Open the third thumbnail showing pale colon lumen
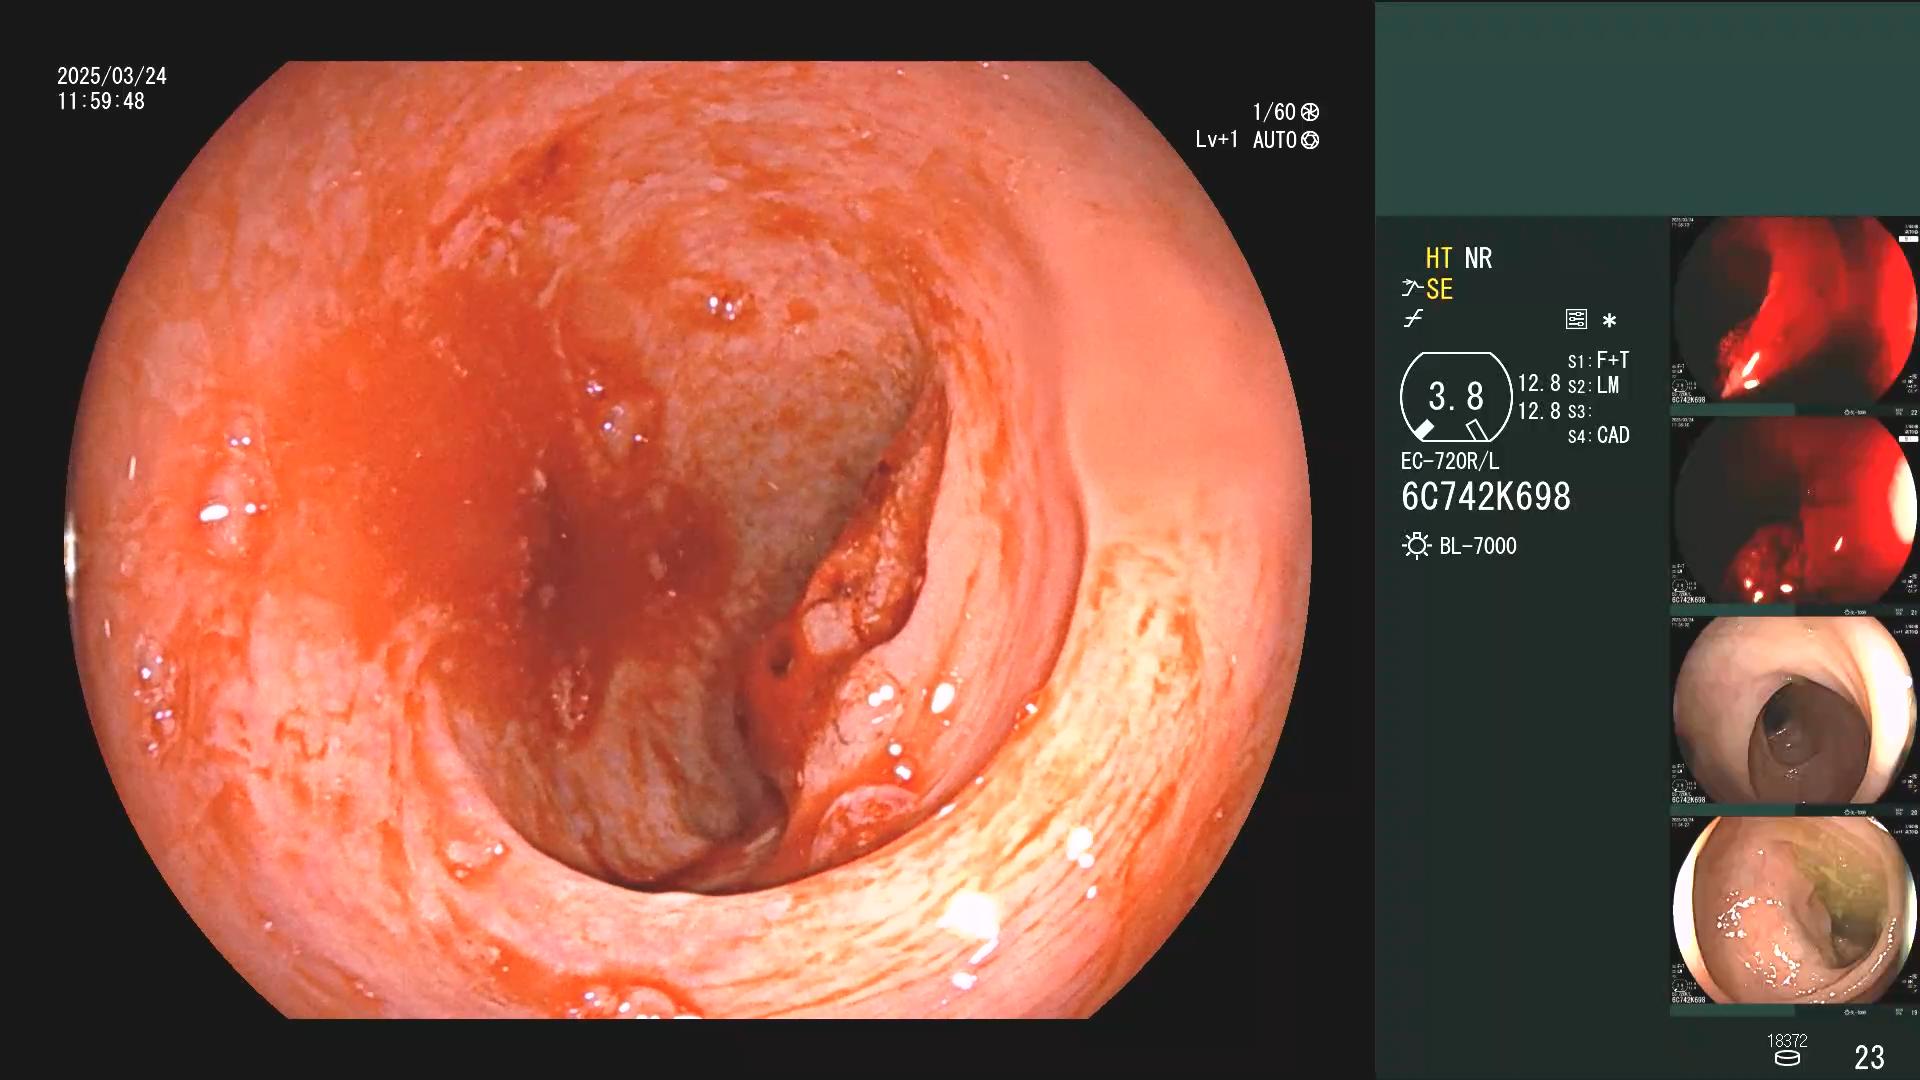Viewport: 1920px width, 1080px height. pos(1795,711)
